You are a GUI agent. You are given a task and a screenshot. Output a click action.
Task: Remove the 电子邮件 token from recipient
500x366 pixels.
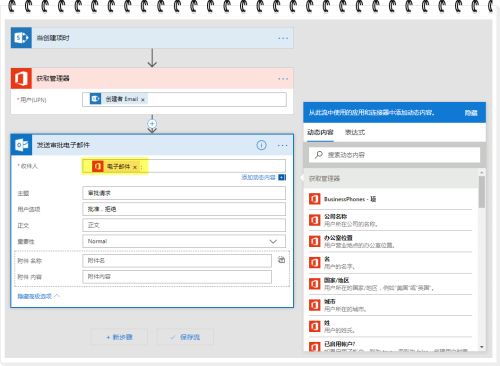point(135,167)
